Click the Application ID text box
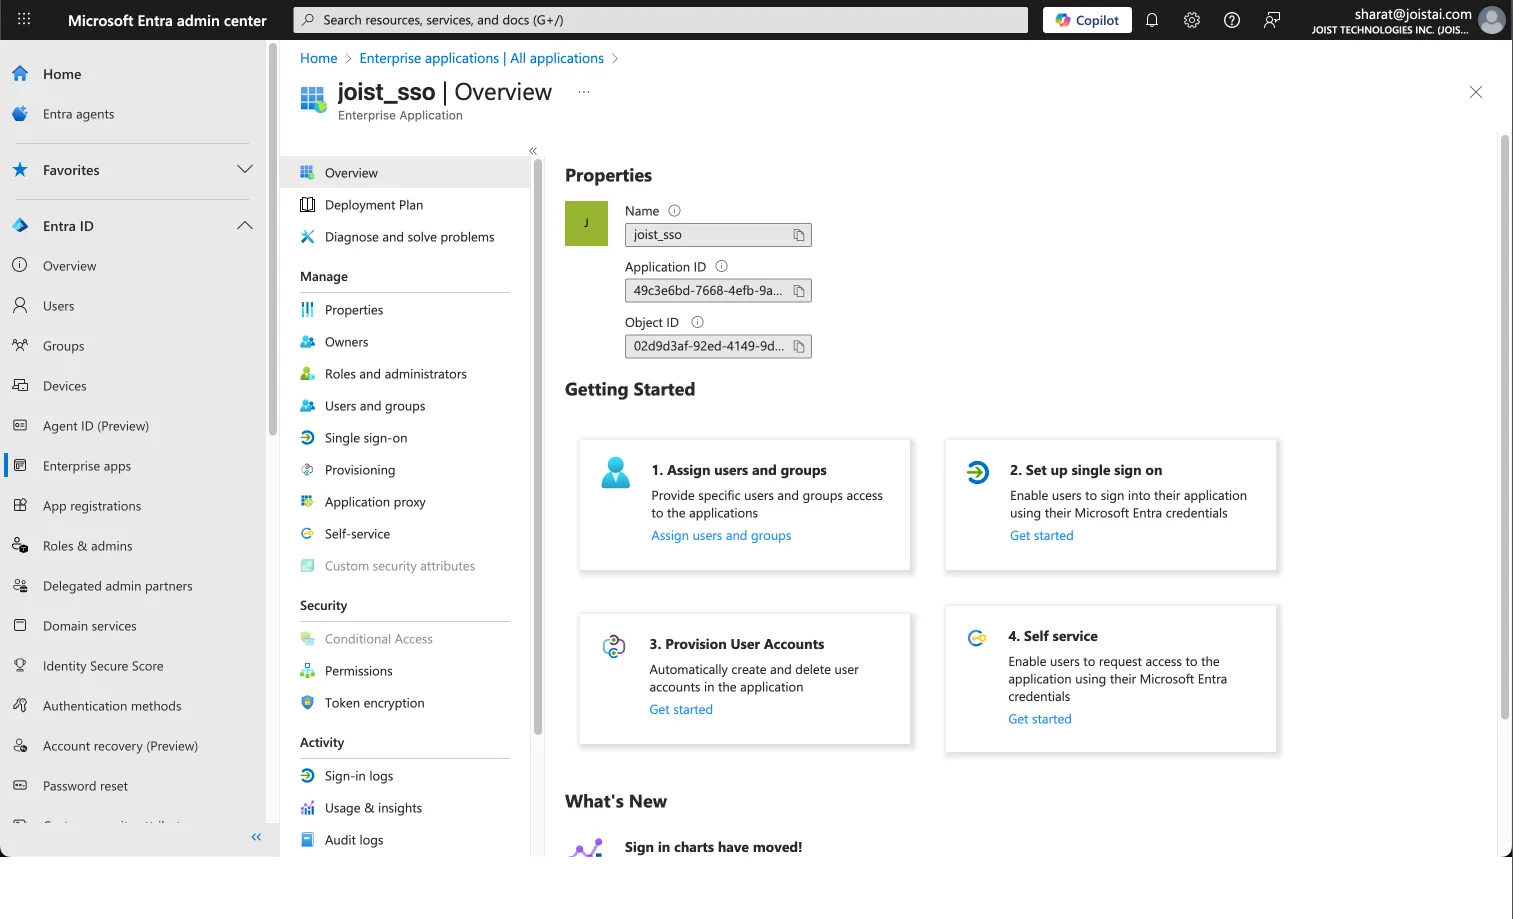Screen dimensions: 1513x919 [x=718, y=291]
